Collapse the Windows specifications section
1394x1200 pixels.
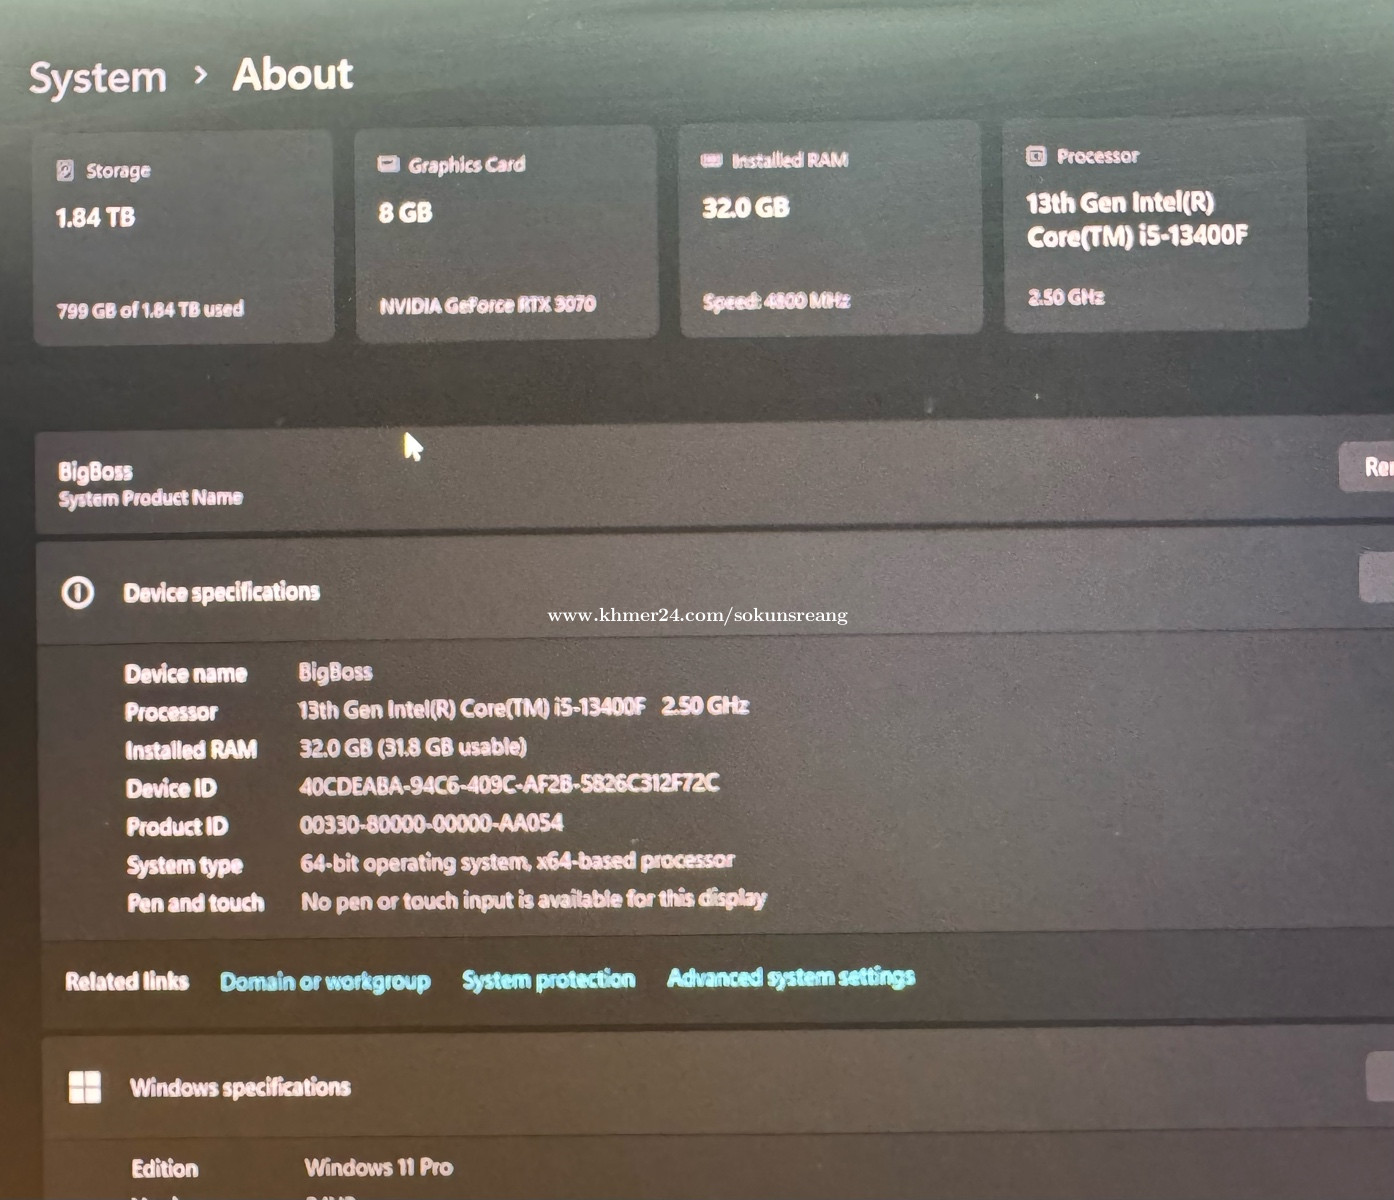pyautogui.click(x=1380, y=1076)
